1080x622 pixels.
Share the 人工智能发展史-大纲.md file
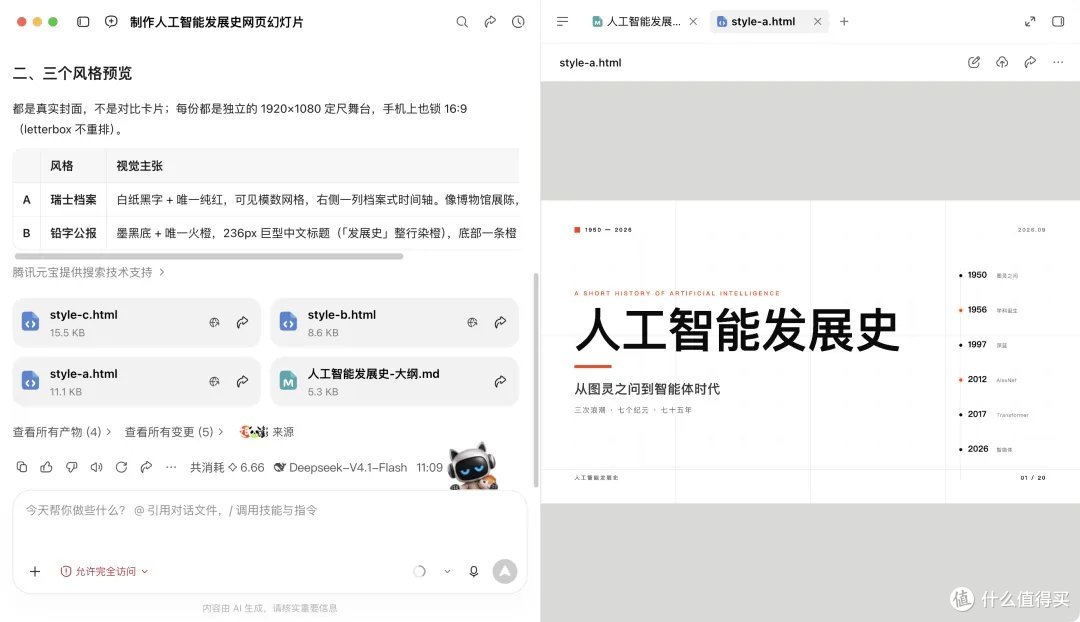(x=501, y=382)
